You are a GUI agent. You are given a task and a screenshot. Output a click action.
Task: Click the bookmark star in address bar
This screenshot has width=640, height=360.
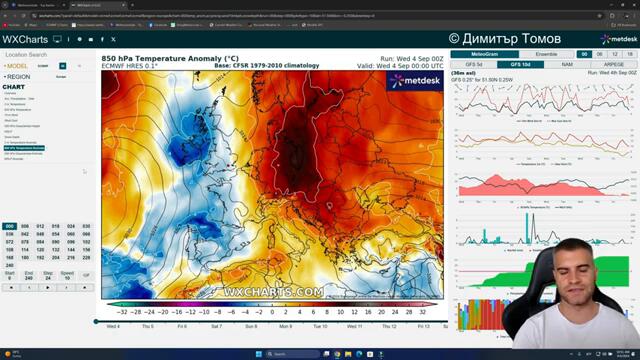tap(599, 16)
